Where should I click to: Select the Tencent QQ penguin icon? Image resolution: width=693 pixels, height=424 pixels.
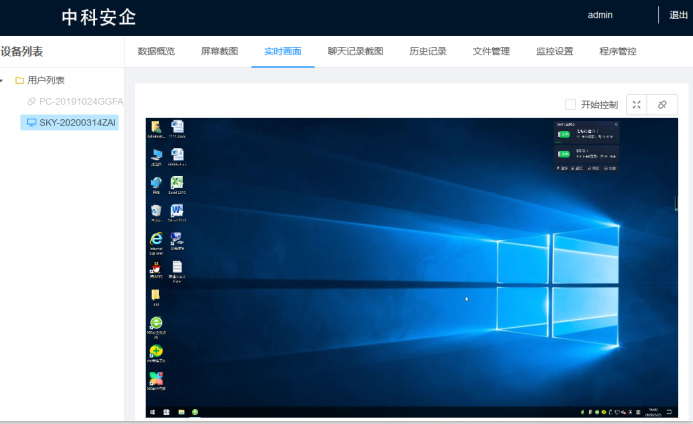click(x=156, y=269)
